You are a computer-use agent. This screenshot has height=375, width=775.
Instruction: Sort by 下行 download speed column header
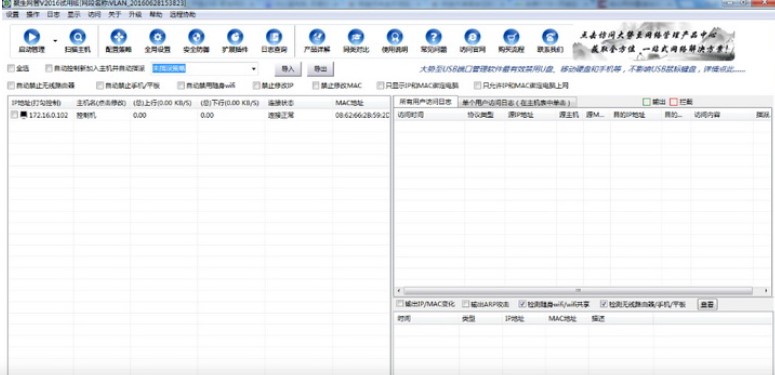tap(231, 103)
